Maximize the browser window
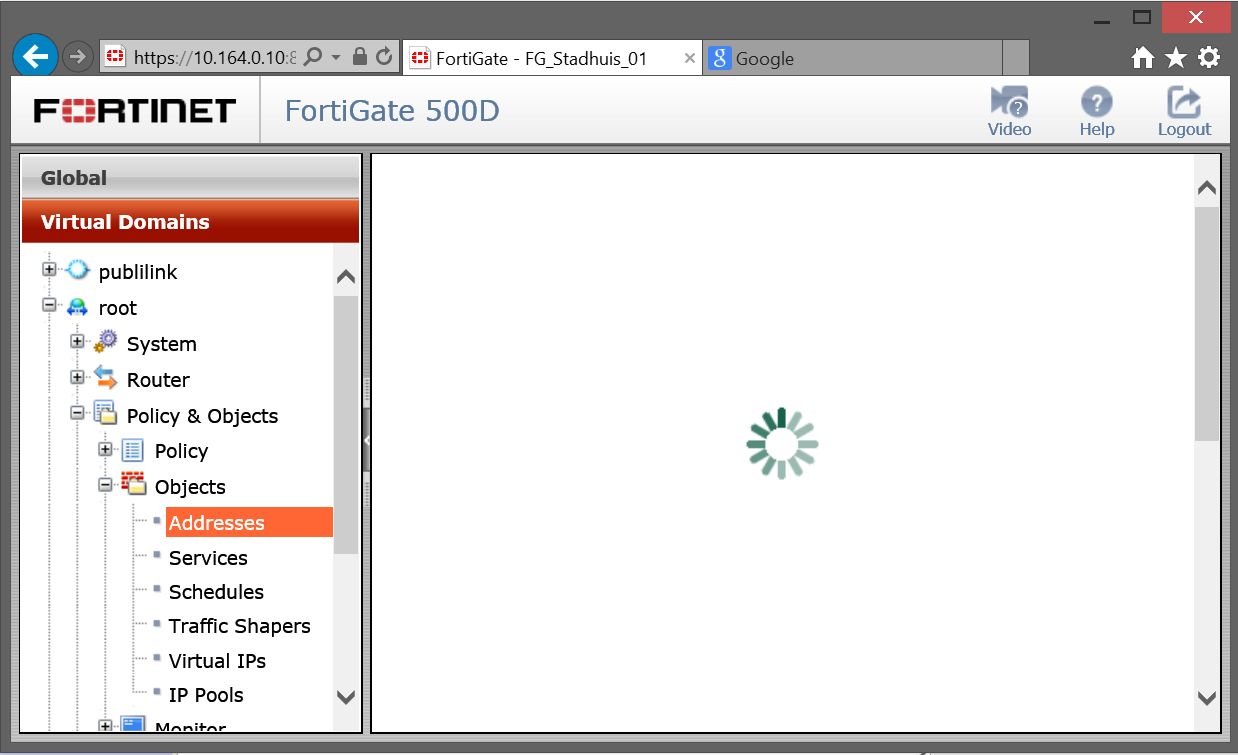Screen dimensions: 1238x755 click(x=1141, y=17)
